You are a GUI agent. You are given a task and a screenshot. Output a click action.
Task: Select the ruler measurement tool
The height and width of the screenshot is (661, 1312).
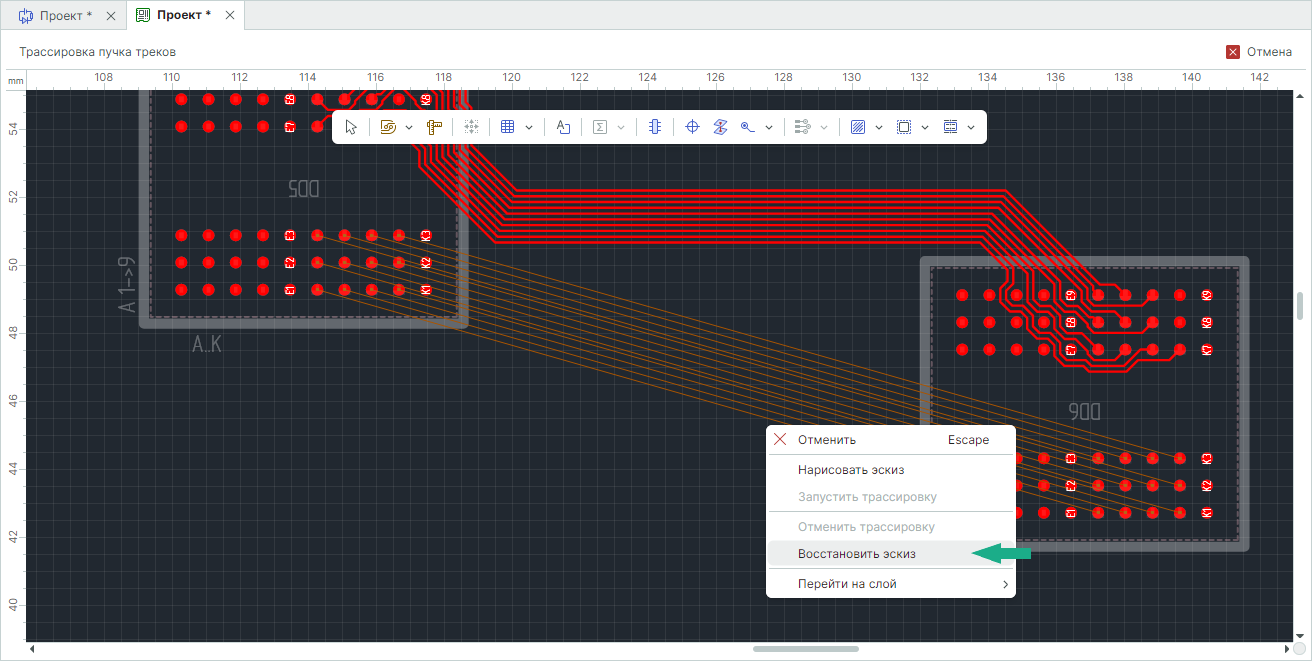433,127
